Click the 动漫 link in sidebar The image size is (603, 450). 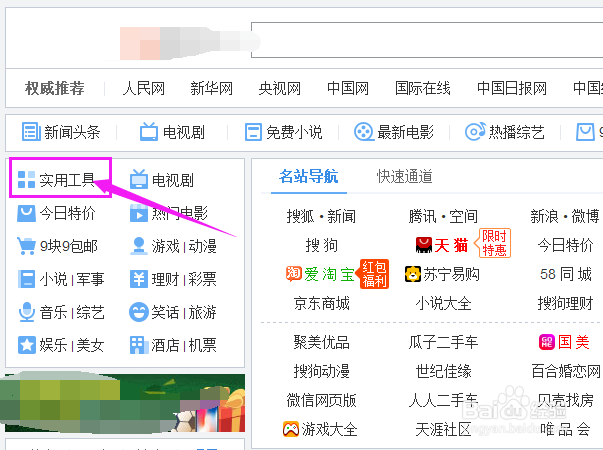click(202, 246)
